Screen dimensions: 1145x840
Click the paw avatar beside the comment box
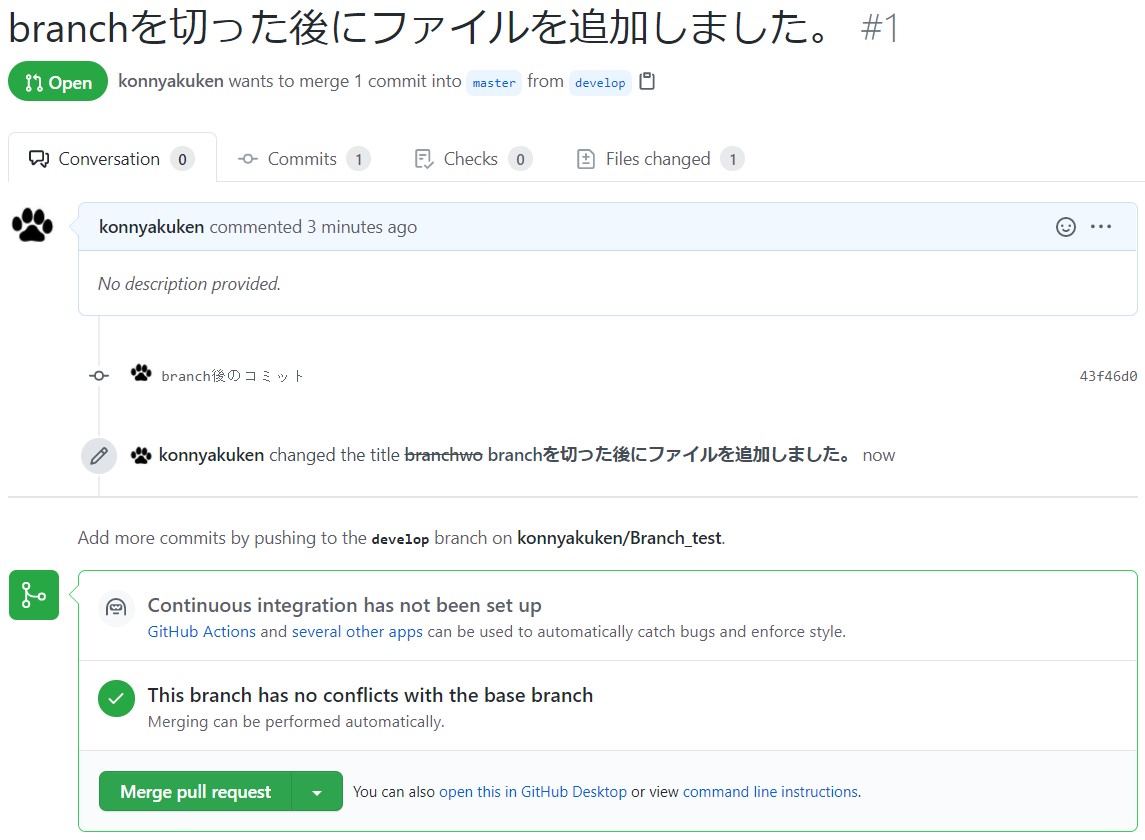33,225
